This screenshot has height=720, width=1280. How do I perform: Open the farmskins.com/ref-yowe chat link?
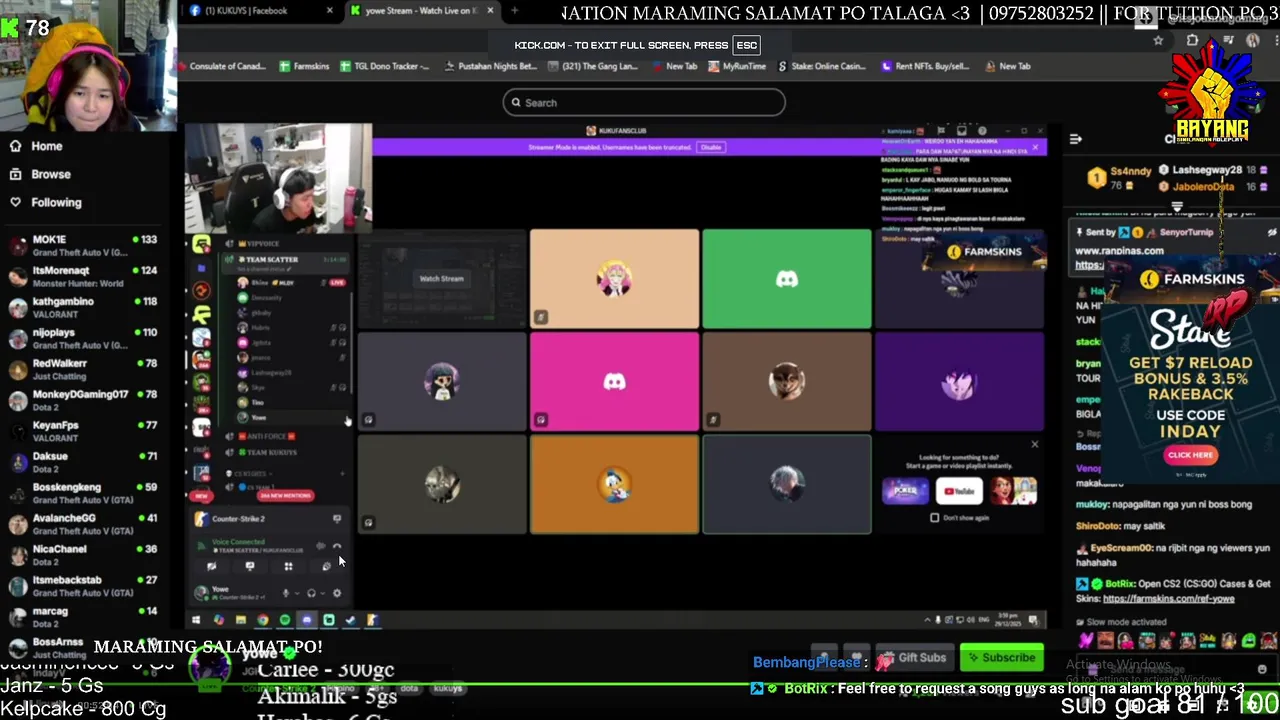pyautogui.click(x=1168, y=599)
